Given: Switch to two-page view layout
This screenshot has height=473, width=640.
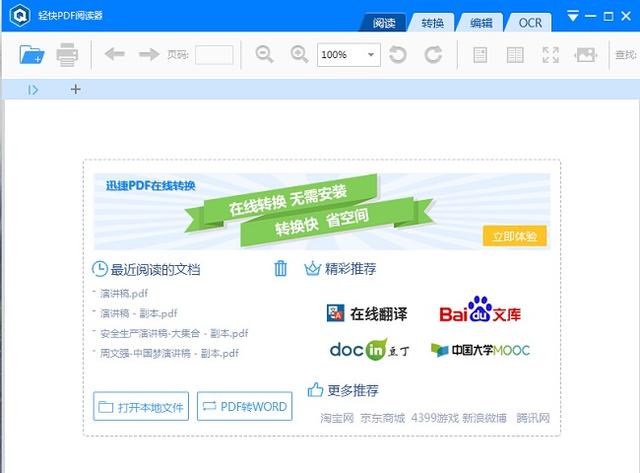Looking at the screenshot, I should (515, 55).
